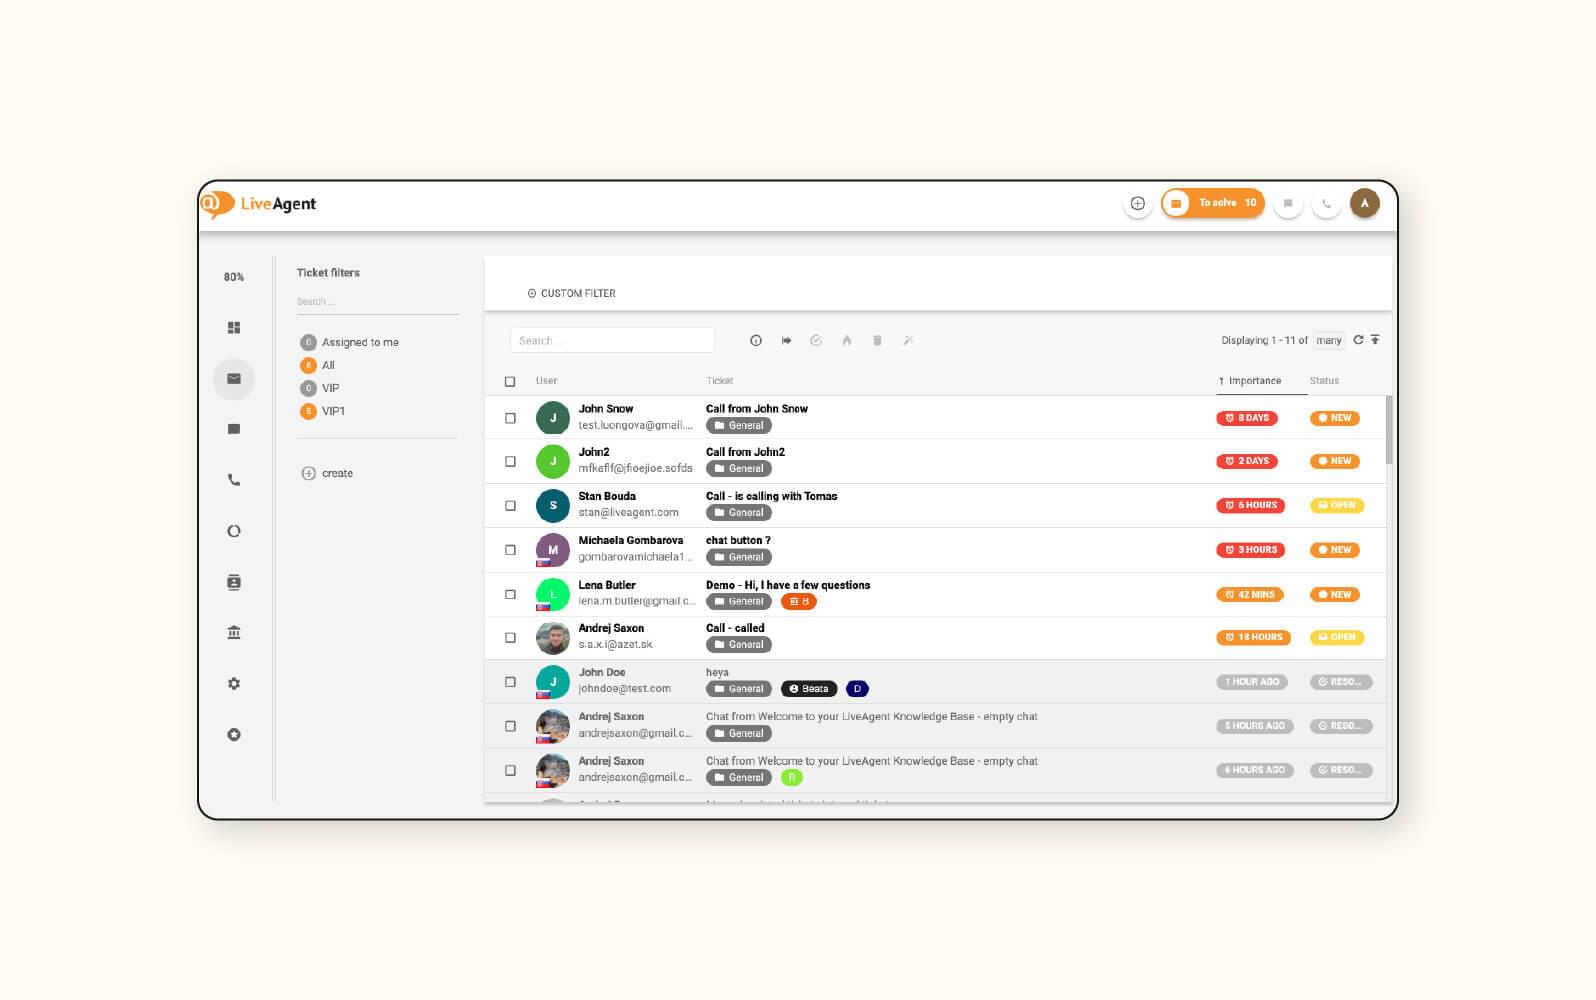
Task: Click the refresh icon near Displaying count
Action: (1358, 340)
